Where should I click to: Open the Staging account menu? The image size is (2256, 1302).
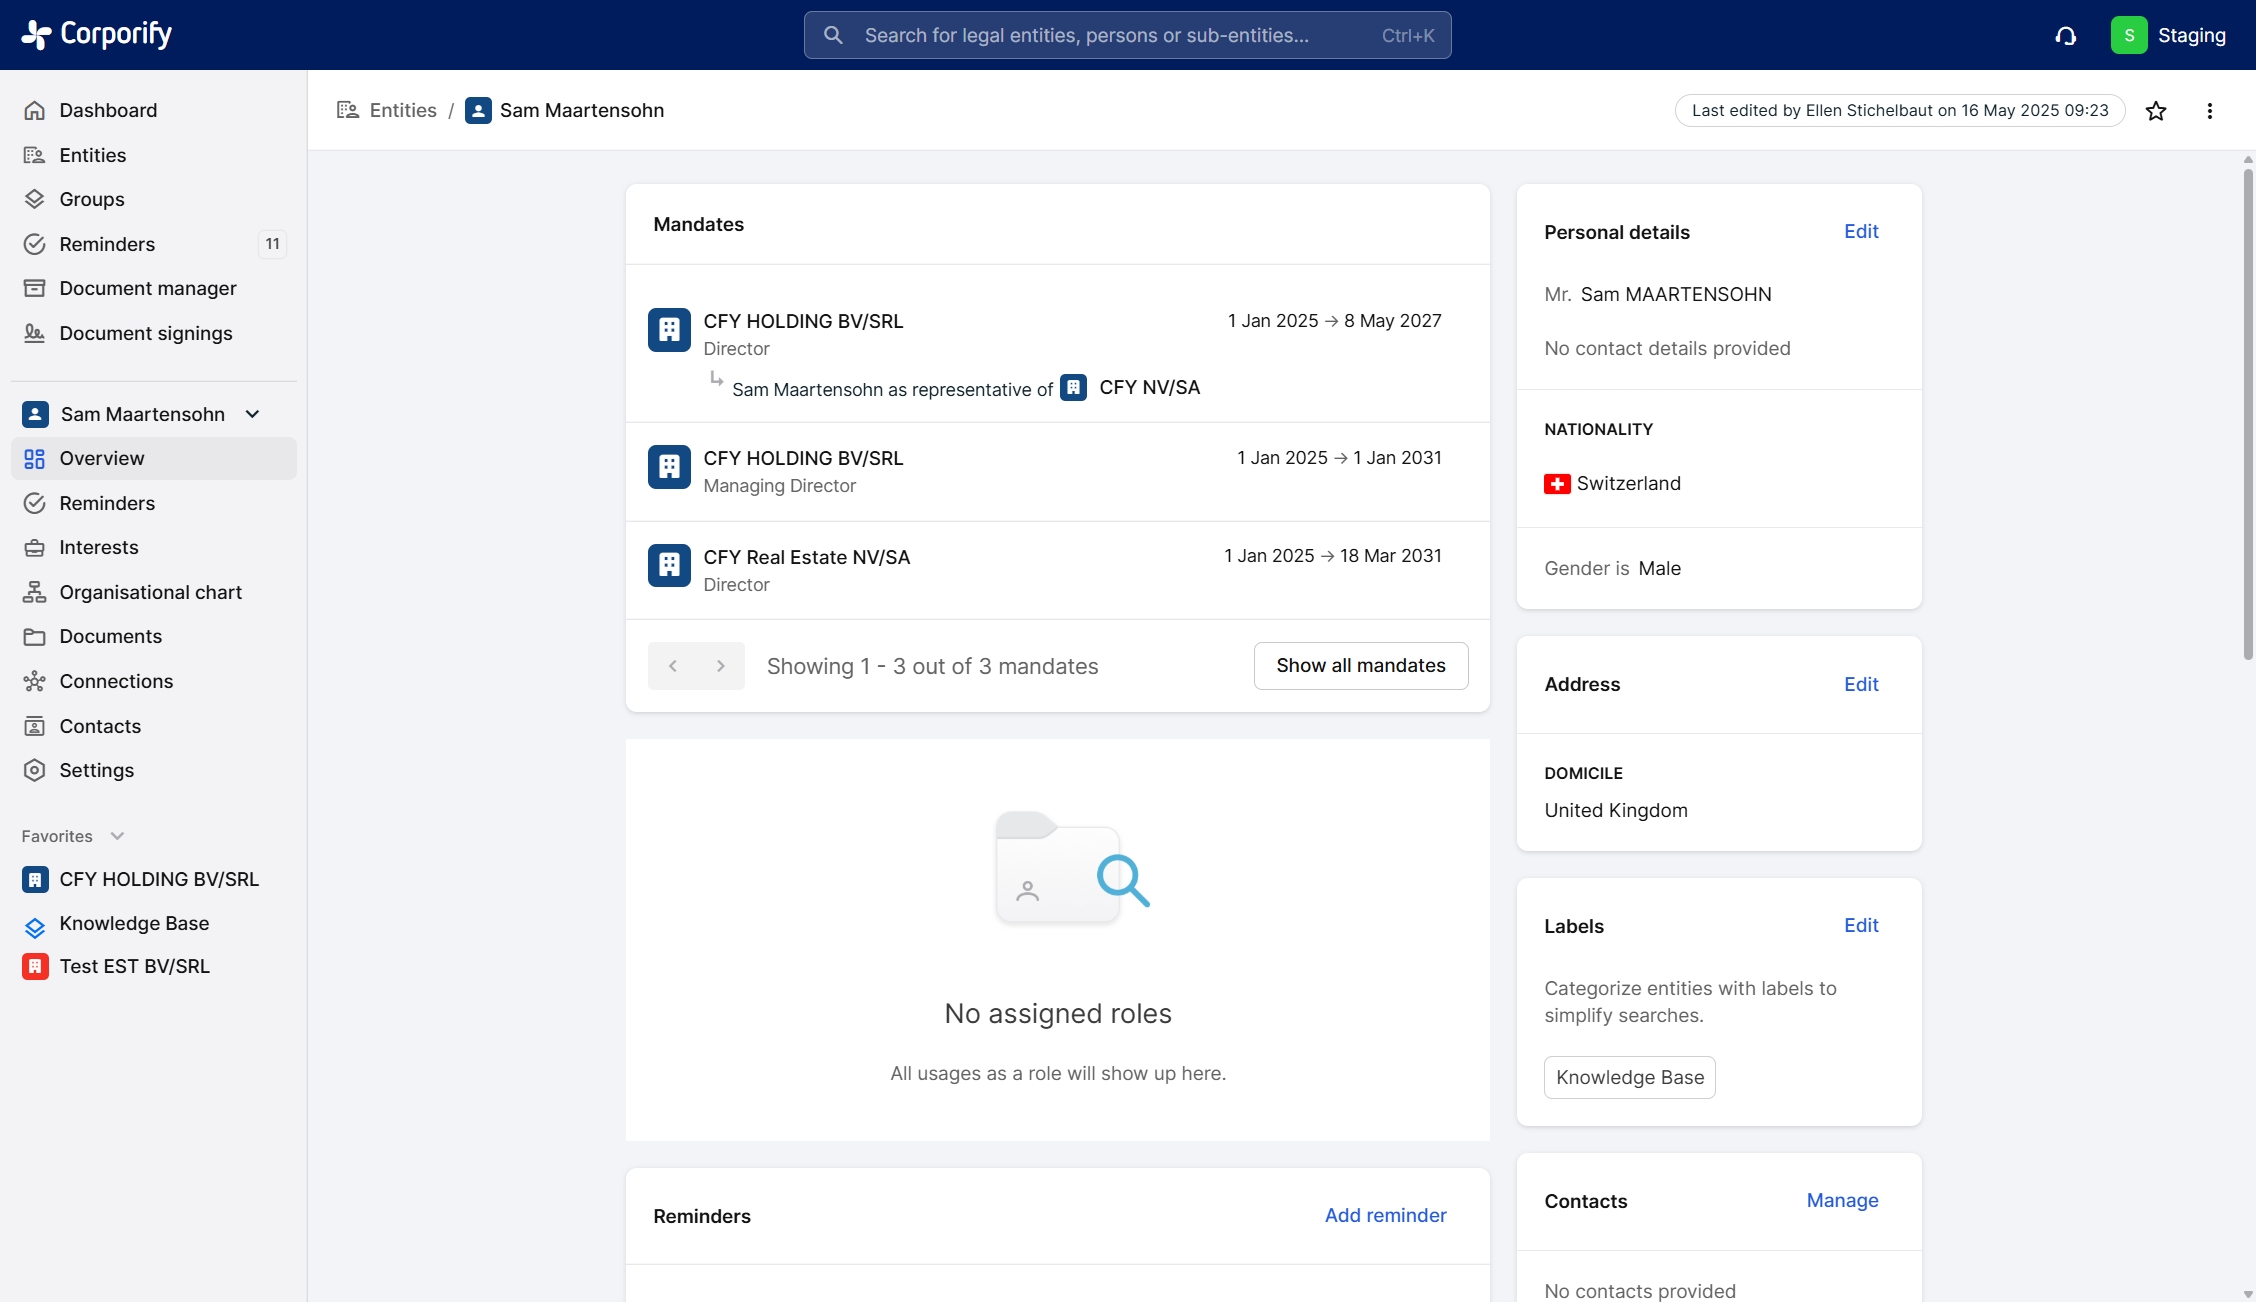2191,35
